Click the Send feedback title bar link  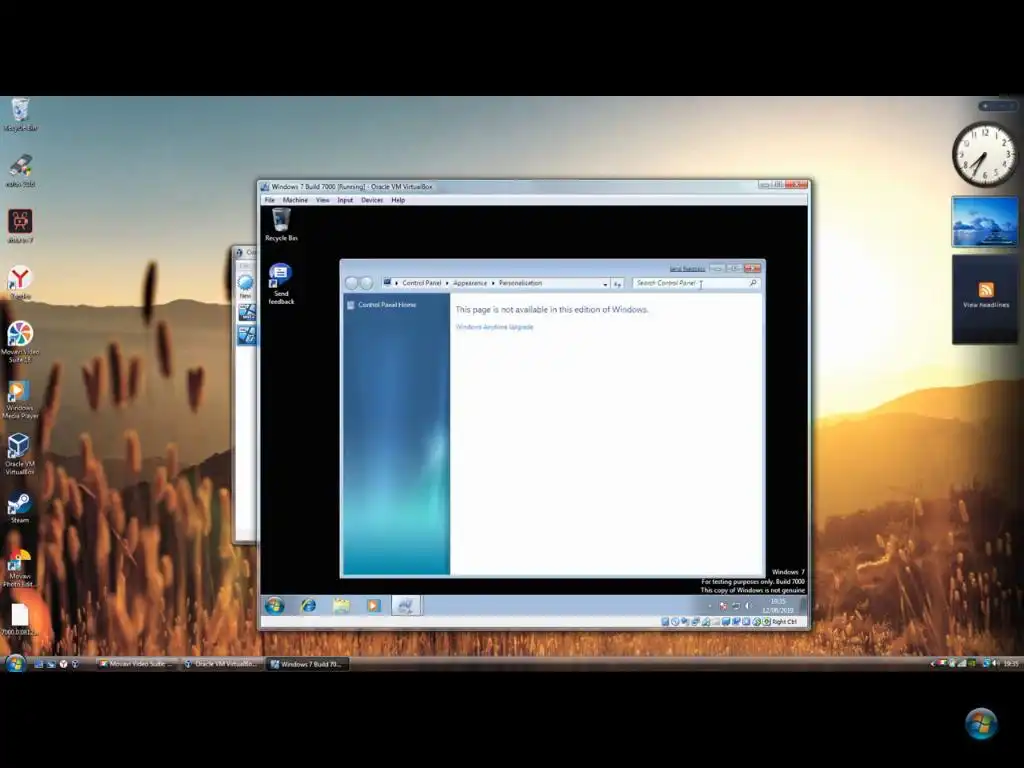click(x=687, y=268)
